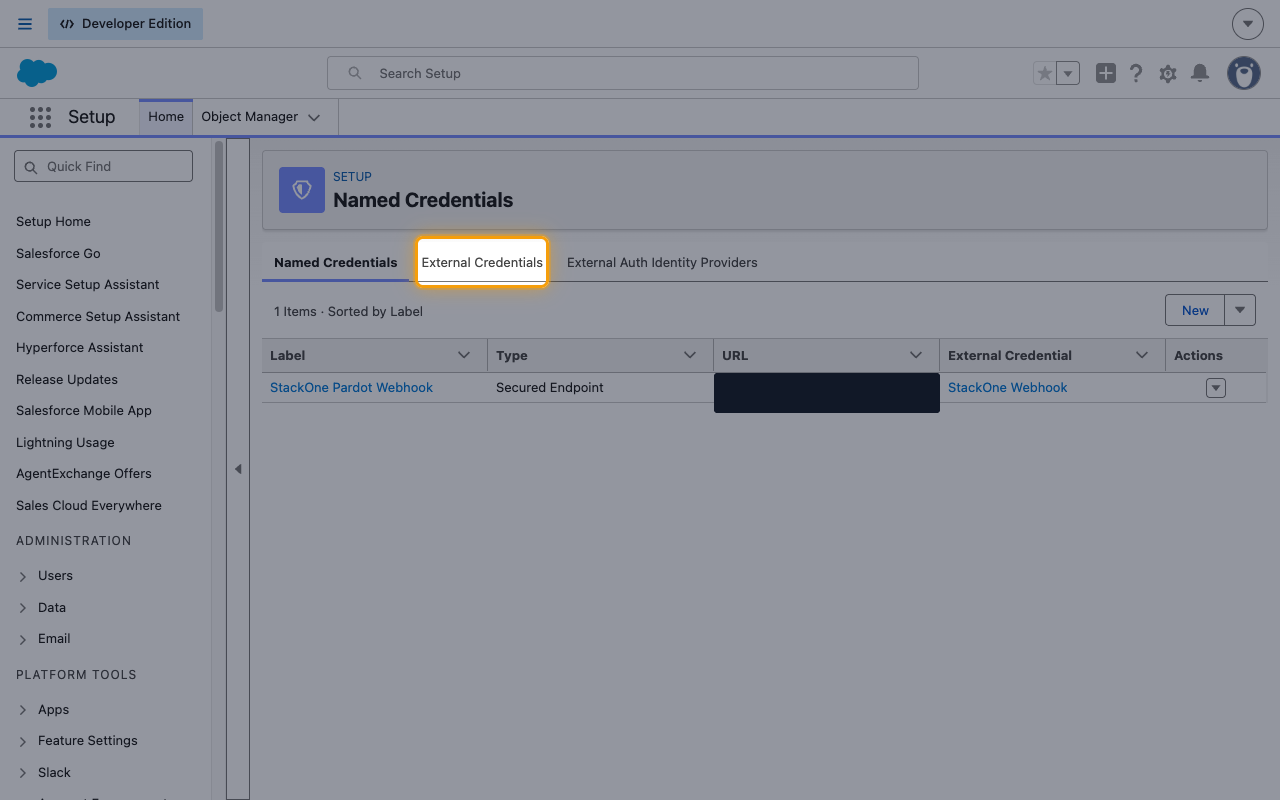Open Release Updates in sidebar

[67, 379]
